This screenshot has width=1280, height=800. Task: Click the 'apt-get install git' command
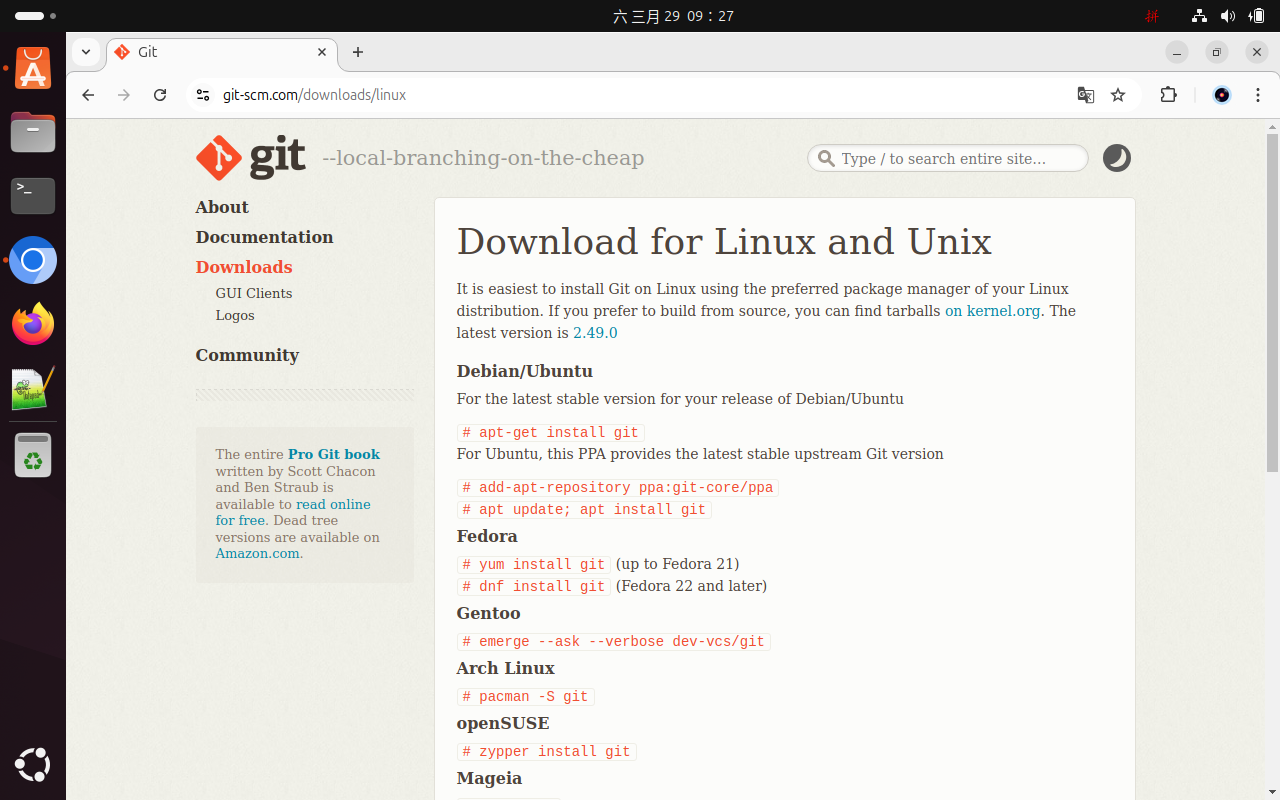click(551, 432)
